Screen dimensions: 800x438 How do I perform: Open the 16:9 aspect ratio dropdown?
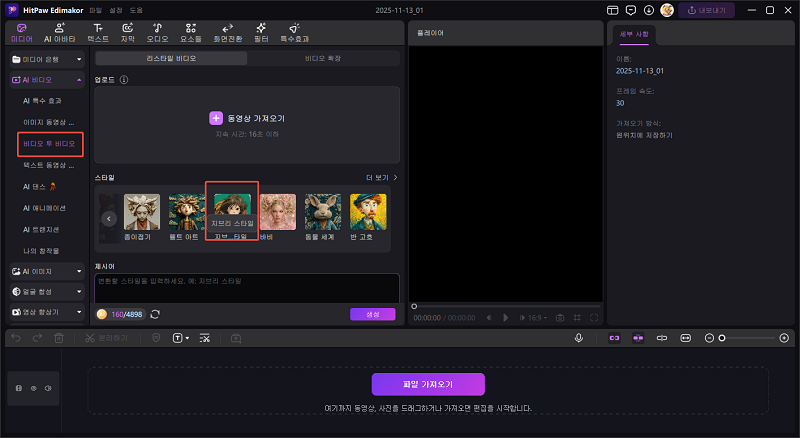(x=537, y=318)
